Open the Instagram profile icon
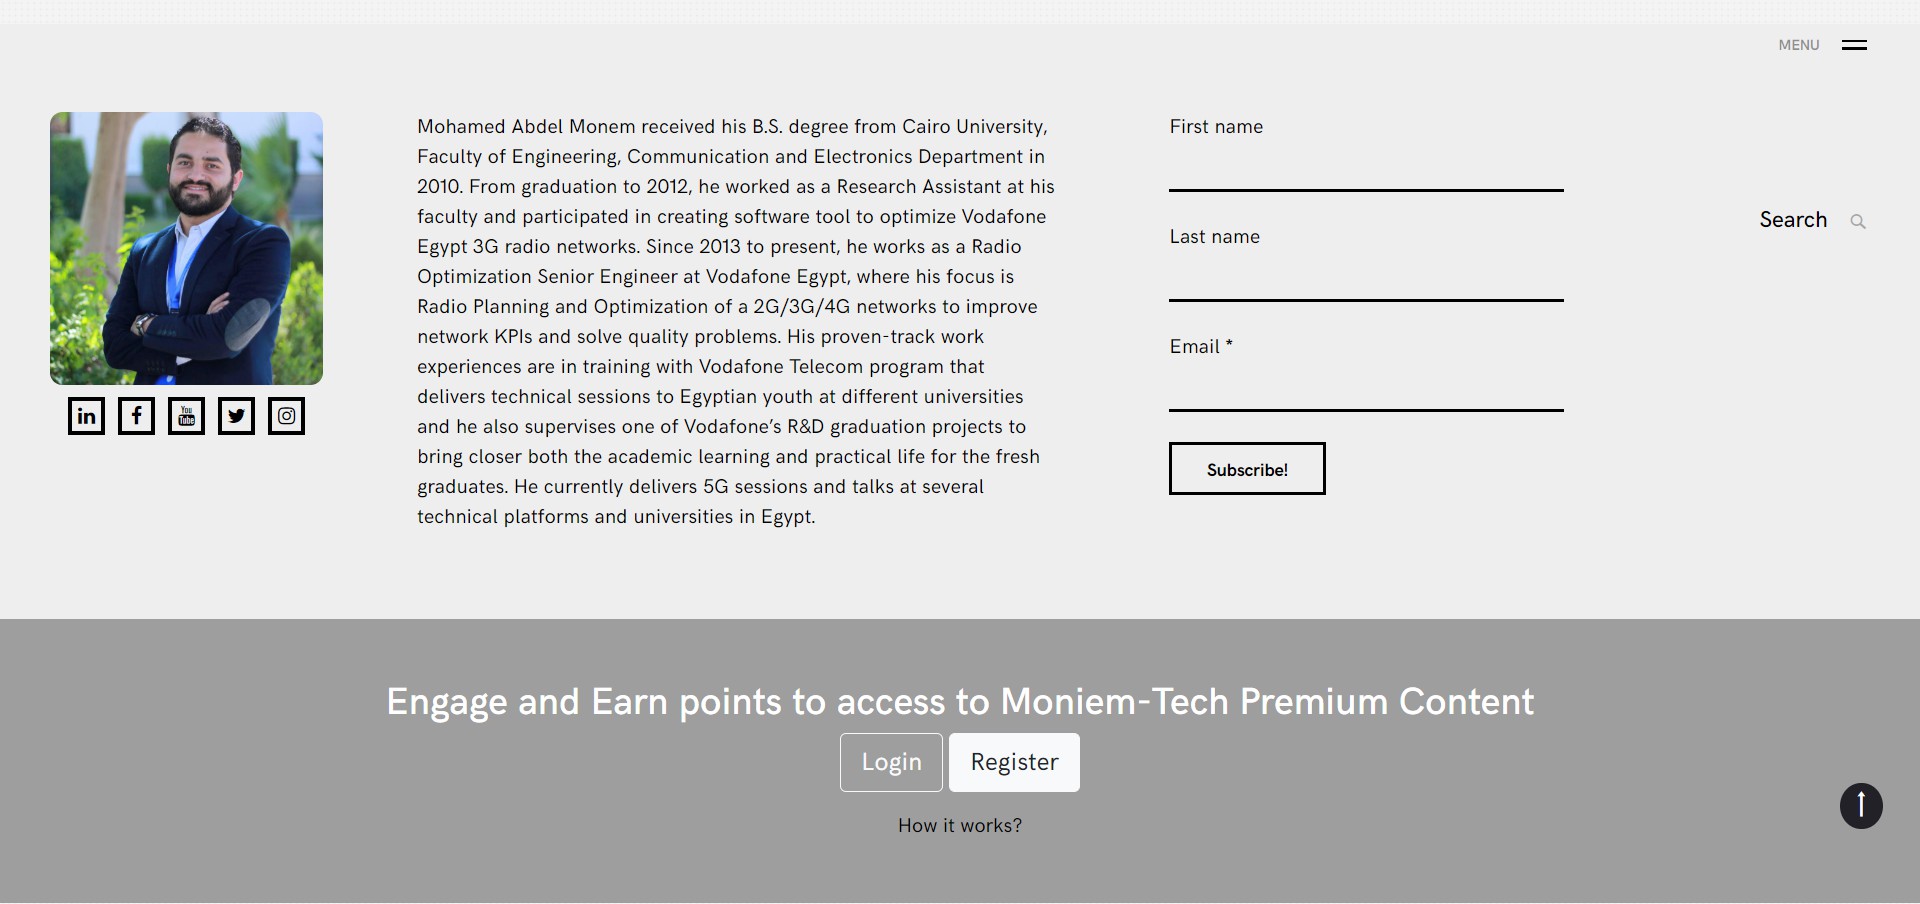Image resolution: width=1920 pixels, height=904 pixels. pos(286,416)
